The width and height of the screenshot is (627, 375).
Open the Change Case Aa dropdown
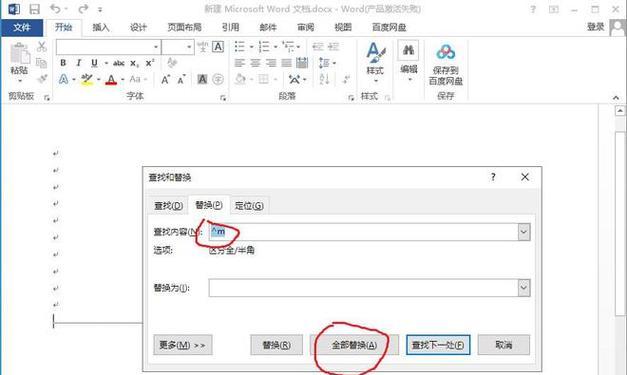pos(138,79)
